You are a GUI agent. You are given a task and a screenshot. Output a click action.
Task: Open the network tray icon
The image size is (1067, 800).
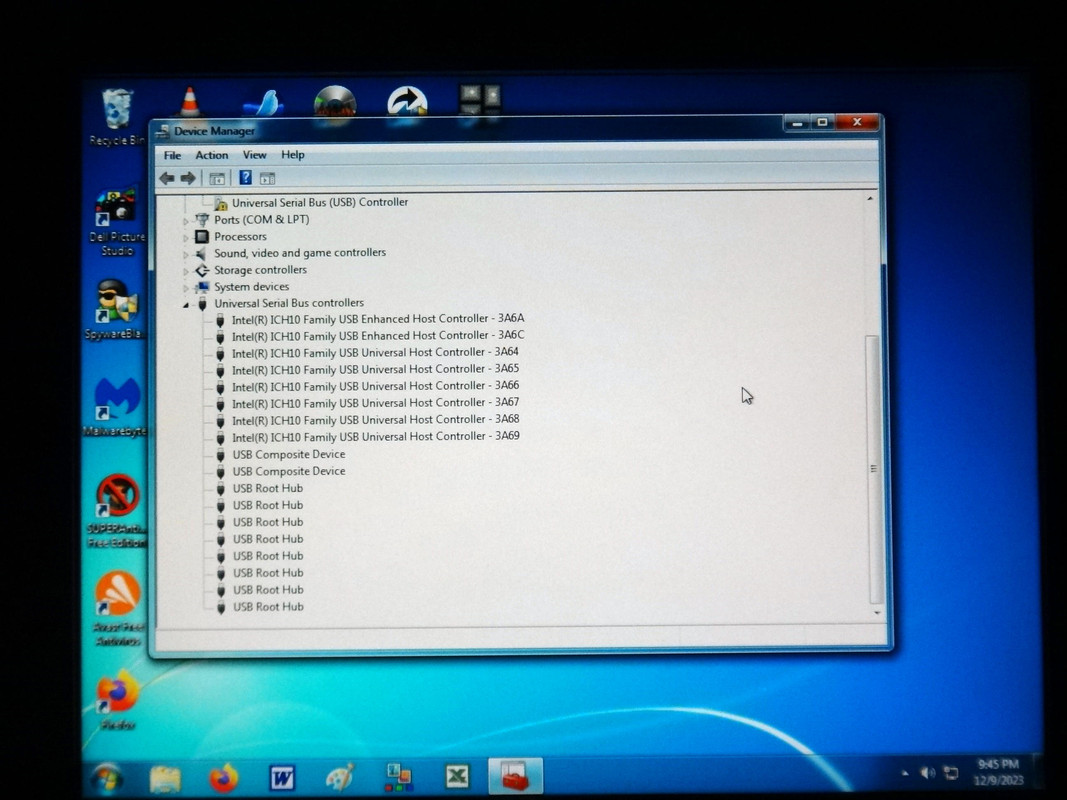point(951,773)
